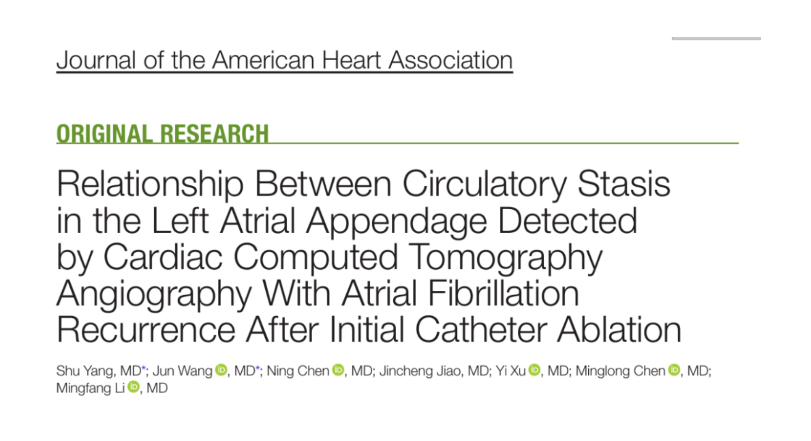Viewport: 811px width, 441px height.
Task: Click author name Jincheng Jiao
Action: [x=419, y=371]
